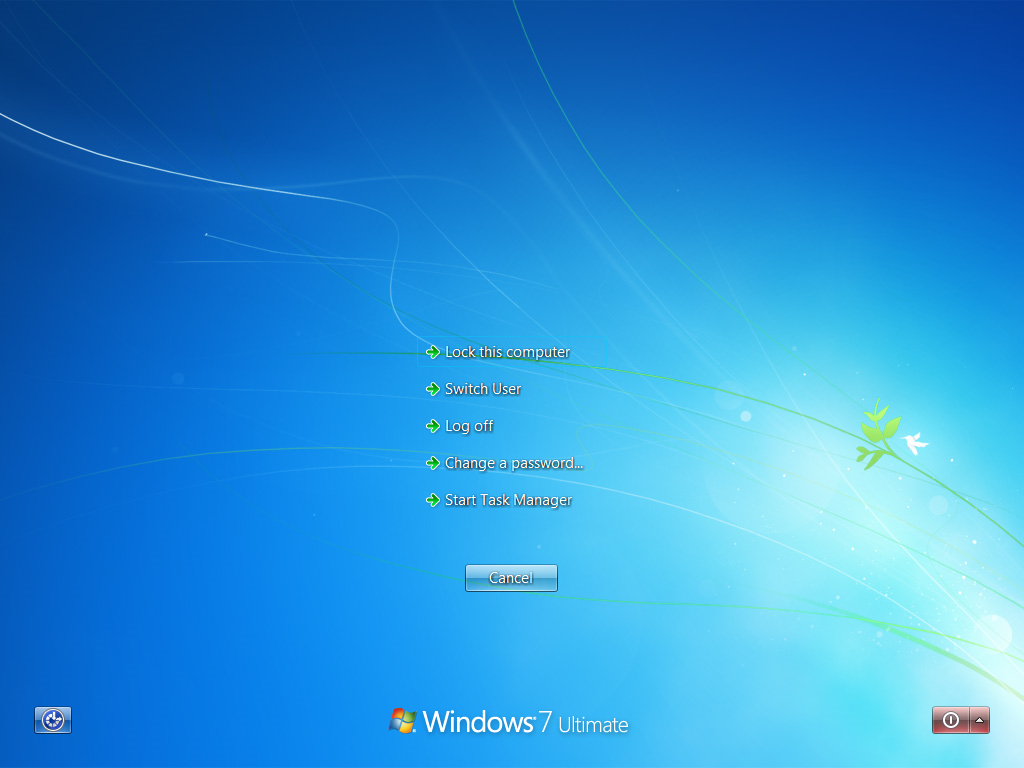Reveal restart options with the power button chevron

pyautogui.click(x=978, y=720)
